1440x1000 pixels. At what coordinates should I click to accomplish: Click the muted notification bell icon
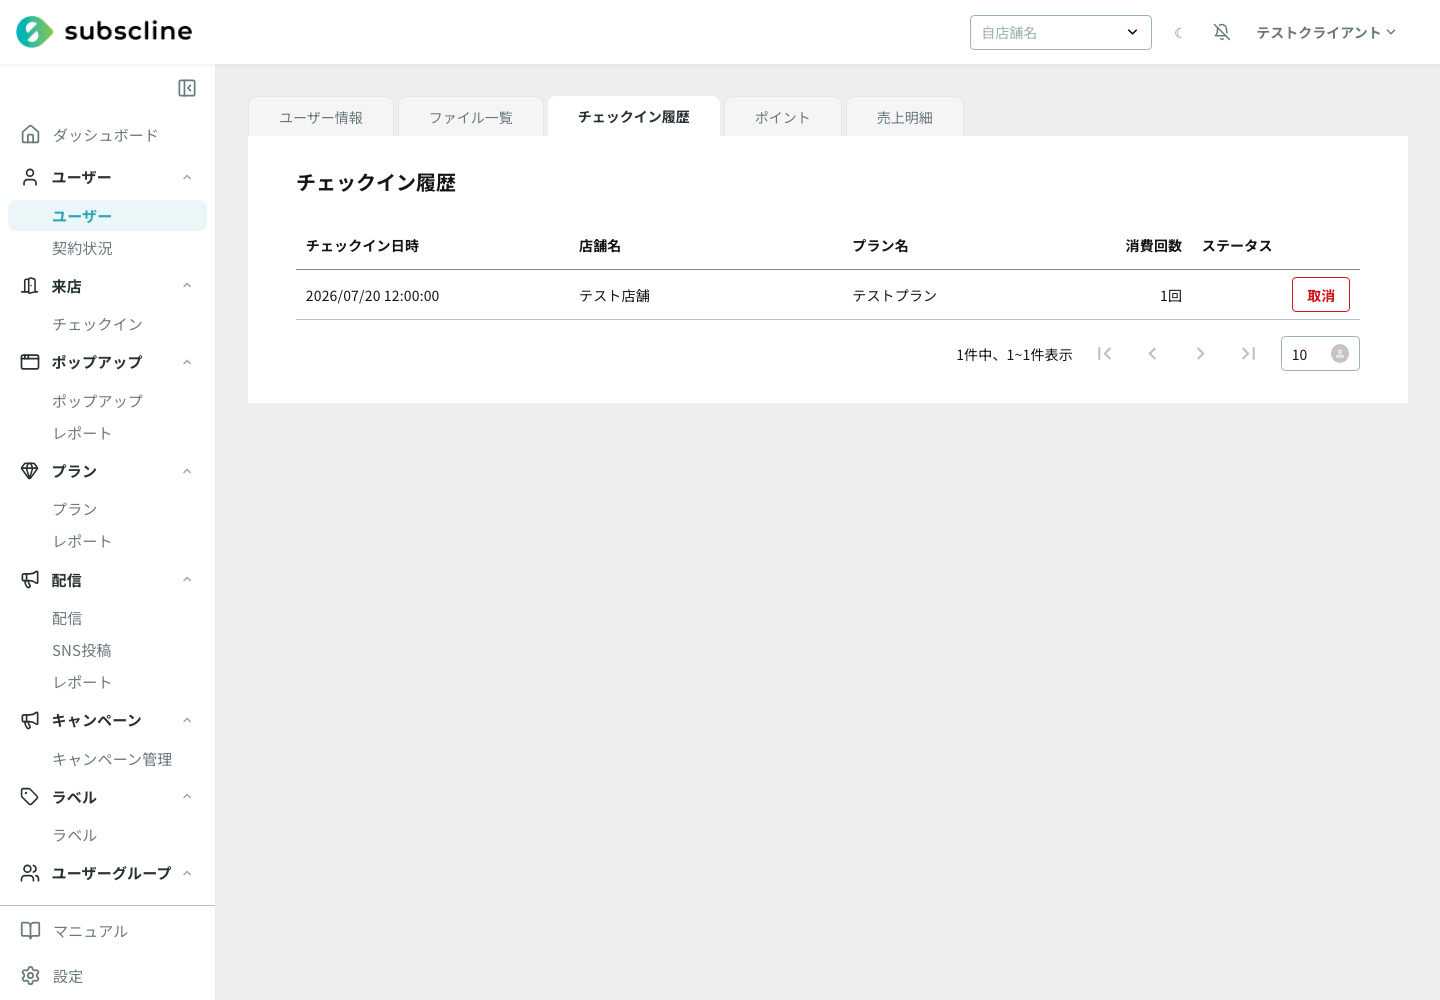[x=1222, y=32]
